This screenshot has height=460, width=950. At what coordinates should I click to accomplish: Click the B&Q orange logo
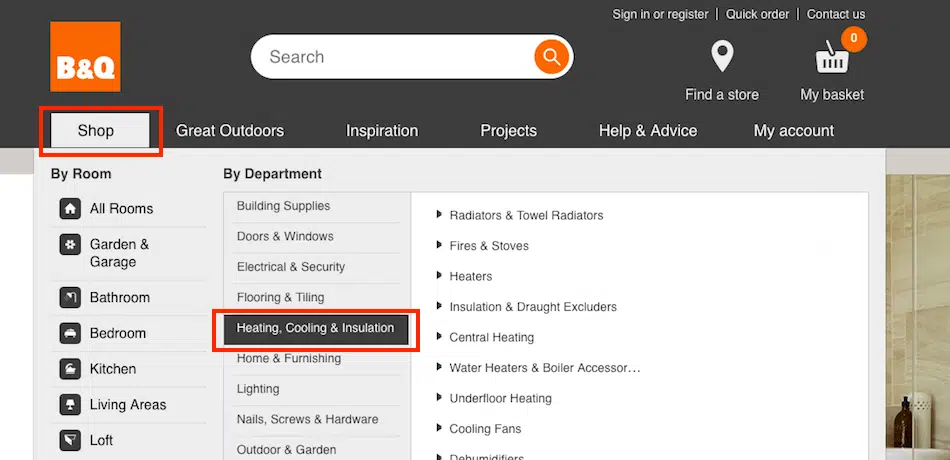click(x=85, y=57)
